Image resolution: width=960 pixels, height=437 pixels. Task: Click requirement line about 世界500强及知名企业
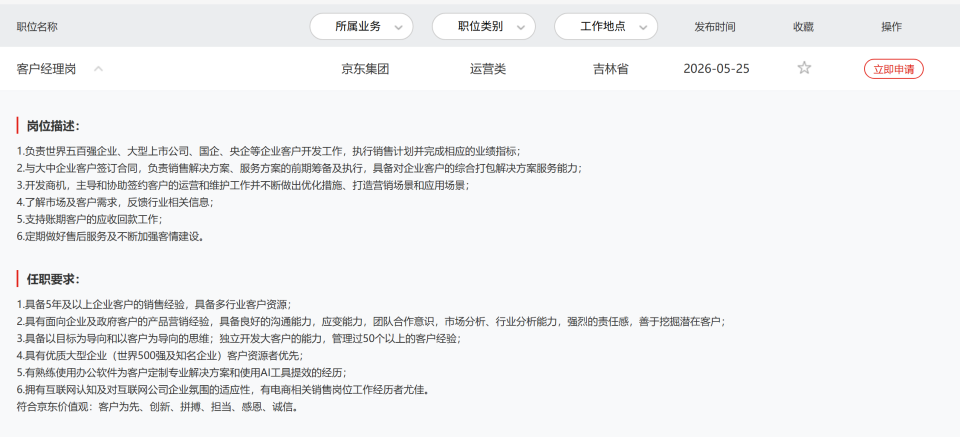click(159, 356)
